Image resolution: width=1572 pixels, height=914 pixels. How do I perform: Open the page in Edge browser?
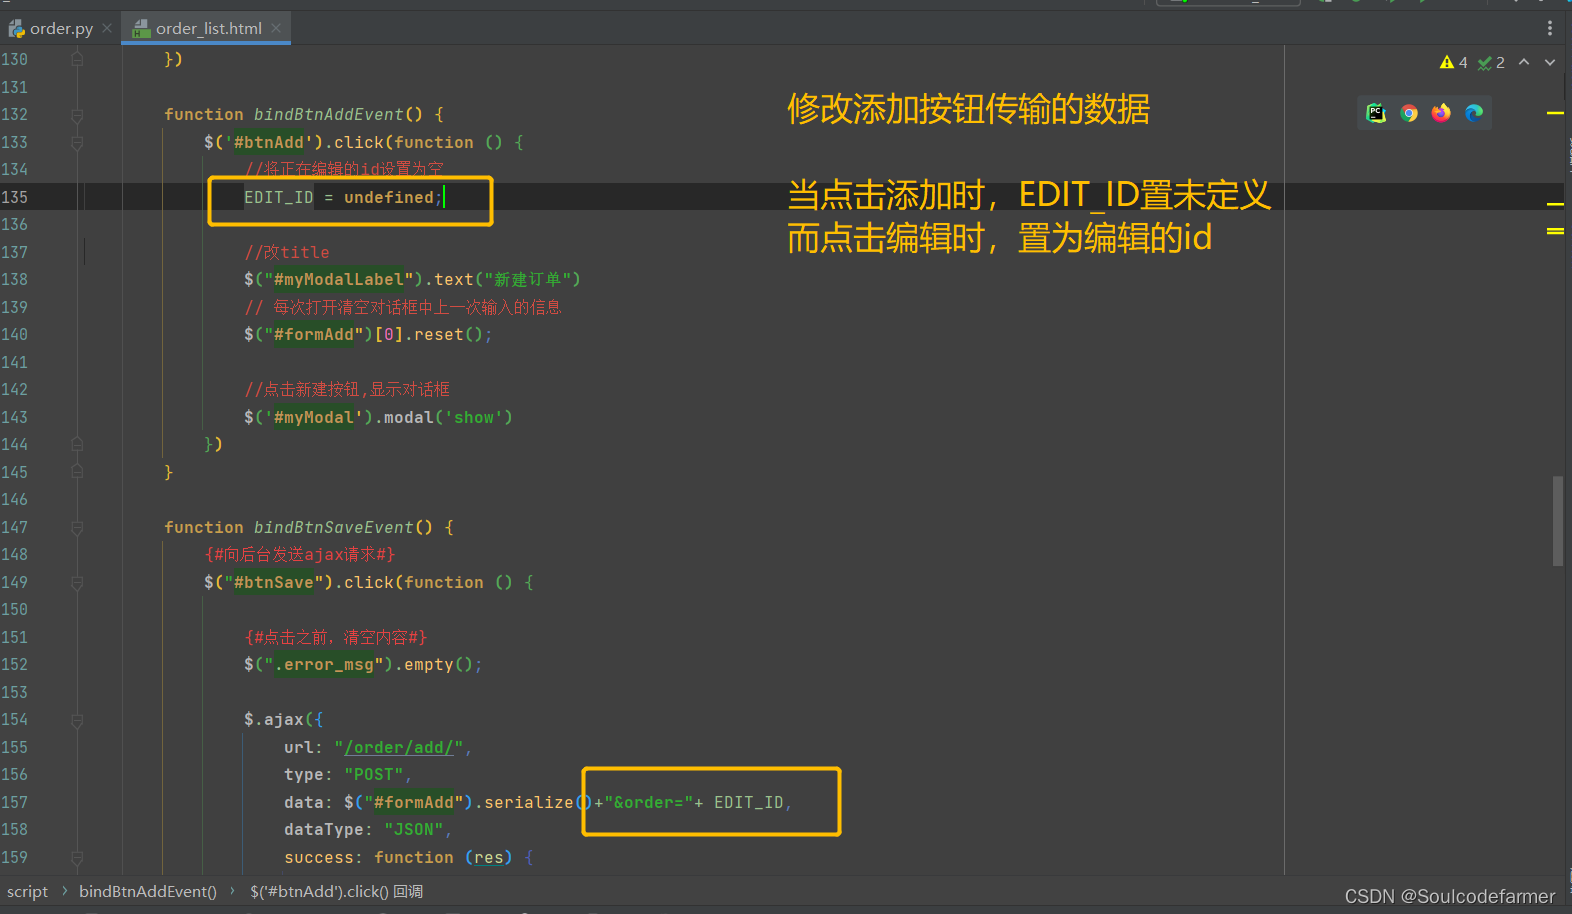[x=1474, y=113]
